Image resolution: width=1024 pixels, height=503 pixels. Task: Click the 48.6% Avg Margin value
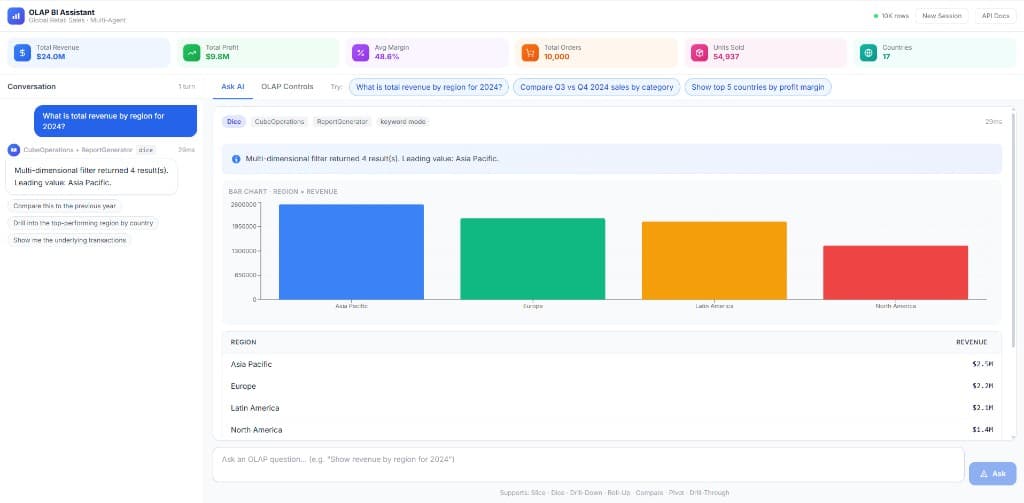click(x=387, y=57)
